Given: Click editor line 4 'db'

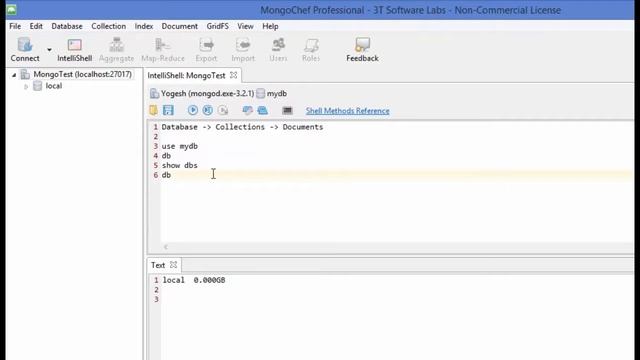Looking at the screenshot, I should tap(167, 156).
